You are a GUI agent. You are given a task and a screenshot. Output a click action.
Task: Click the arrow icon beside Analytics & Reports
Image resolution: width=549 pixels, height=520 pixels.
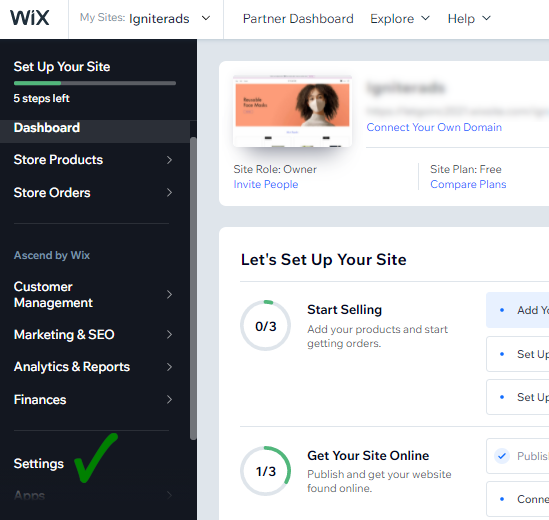[169, 367]
